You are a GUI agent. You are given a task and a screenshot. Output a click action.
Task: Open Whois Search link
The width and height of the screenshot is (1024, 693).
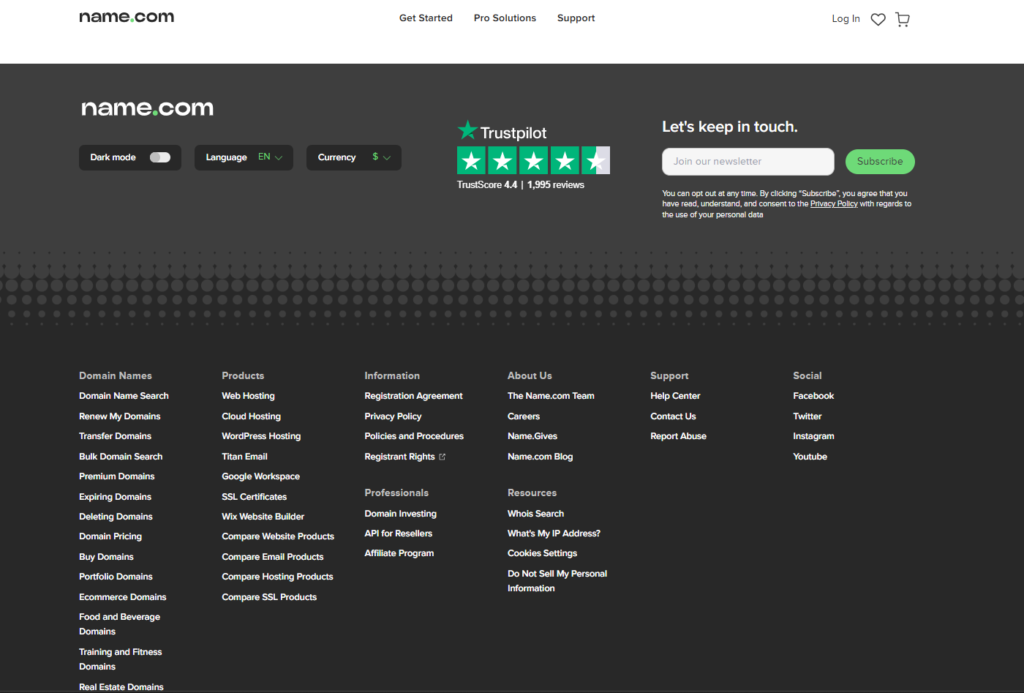click(536, 513)
